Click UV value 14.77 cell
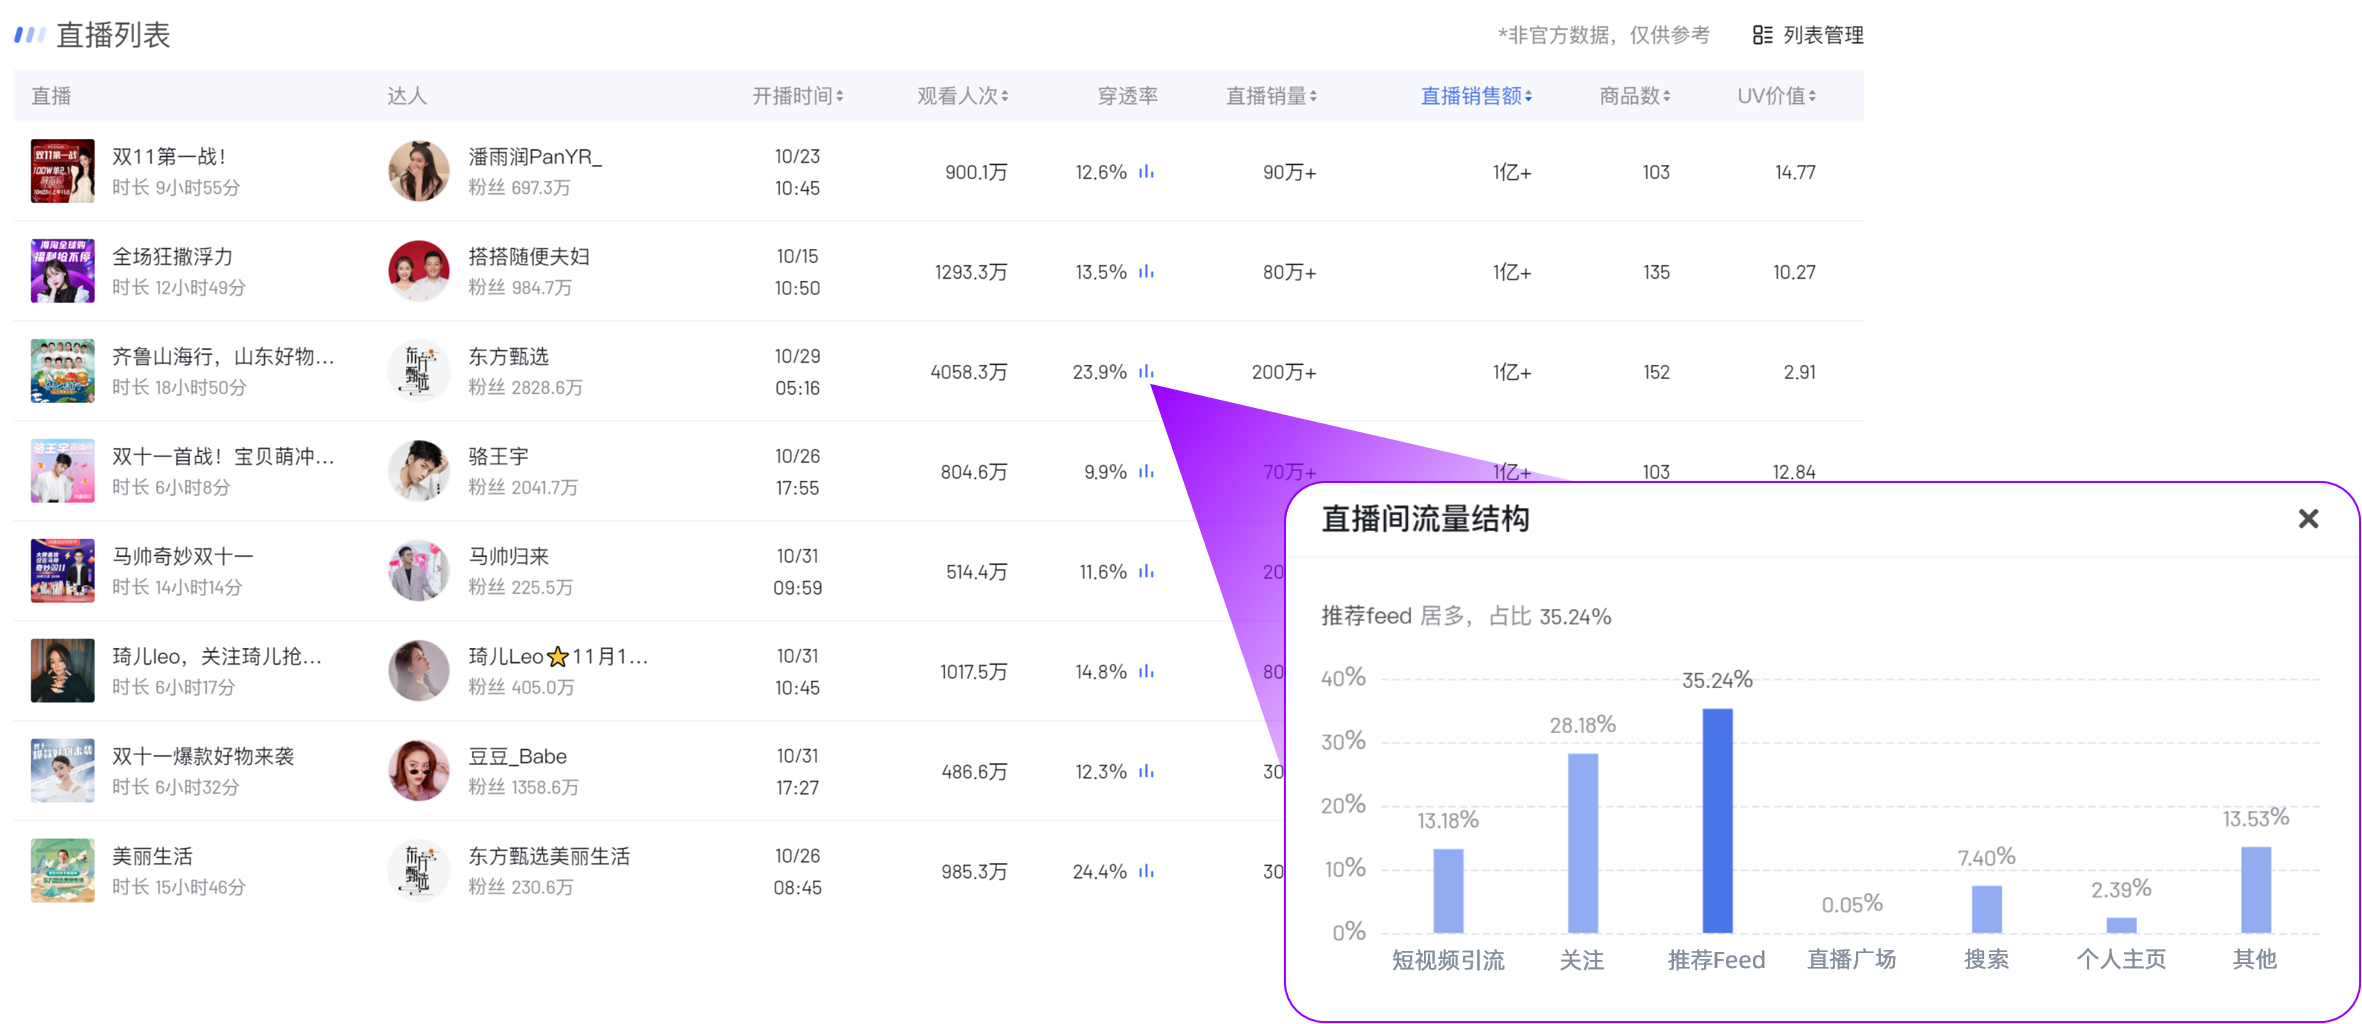2362x1024 pixels. click(1795, 172)
